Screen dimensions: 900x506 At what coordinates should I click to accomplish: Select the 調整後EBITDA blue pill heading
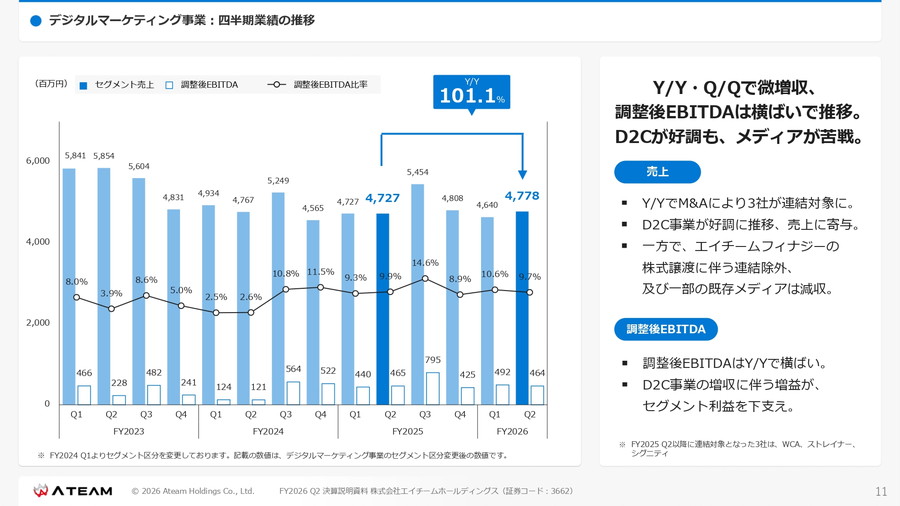(x=666, y=329)
